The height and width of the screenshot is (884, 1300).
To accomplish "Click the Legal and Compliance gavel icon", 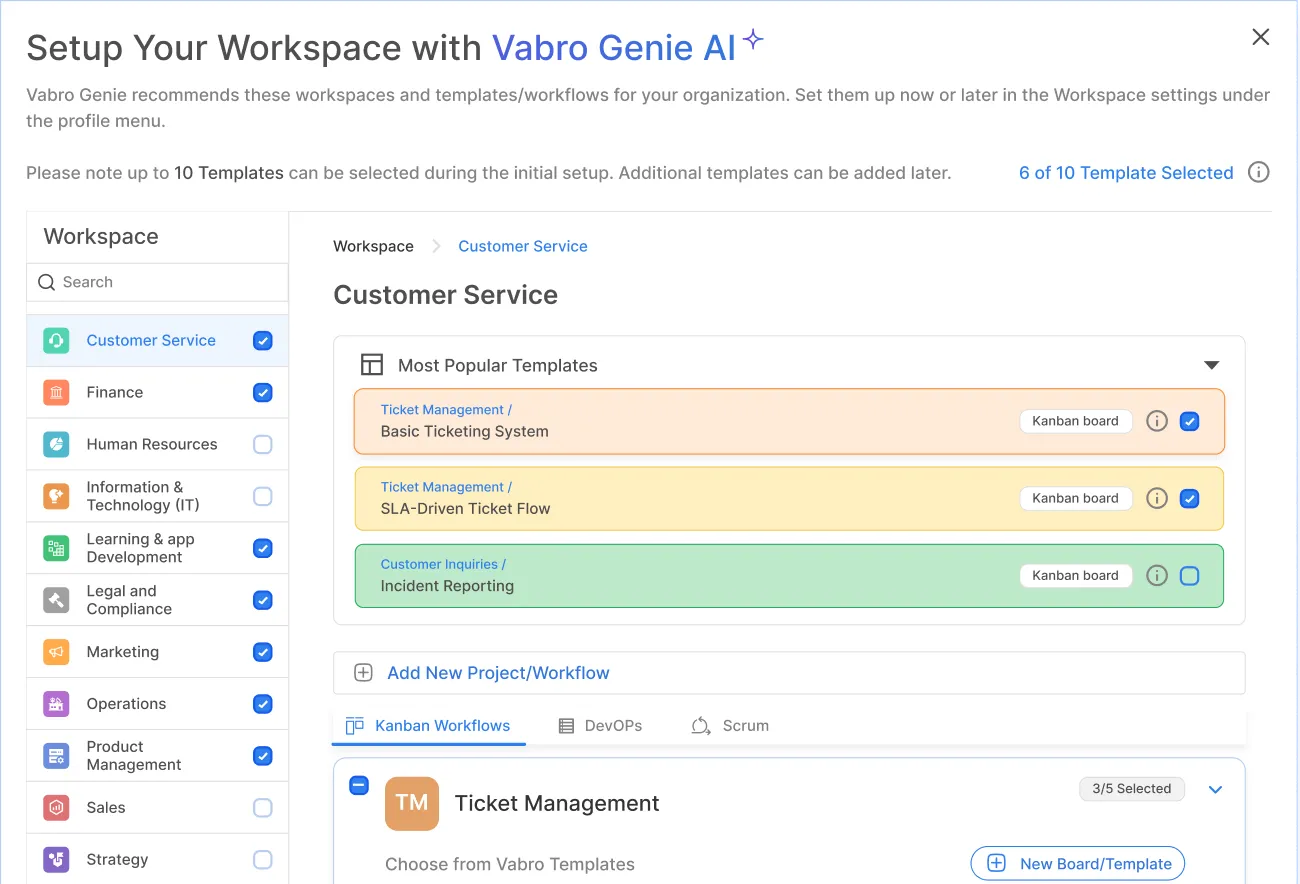I will [x=56, y=600].
